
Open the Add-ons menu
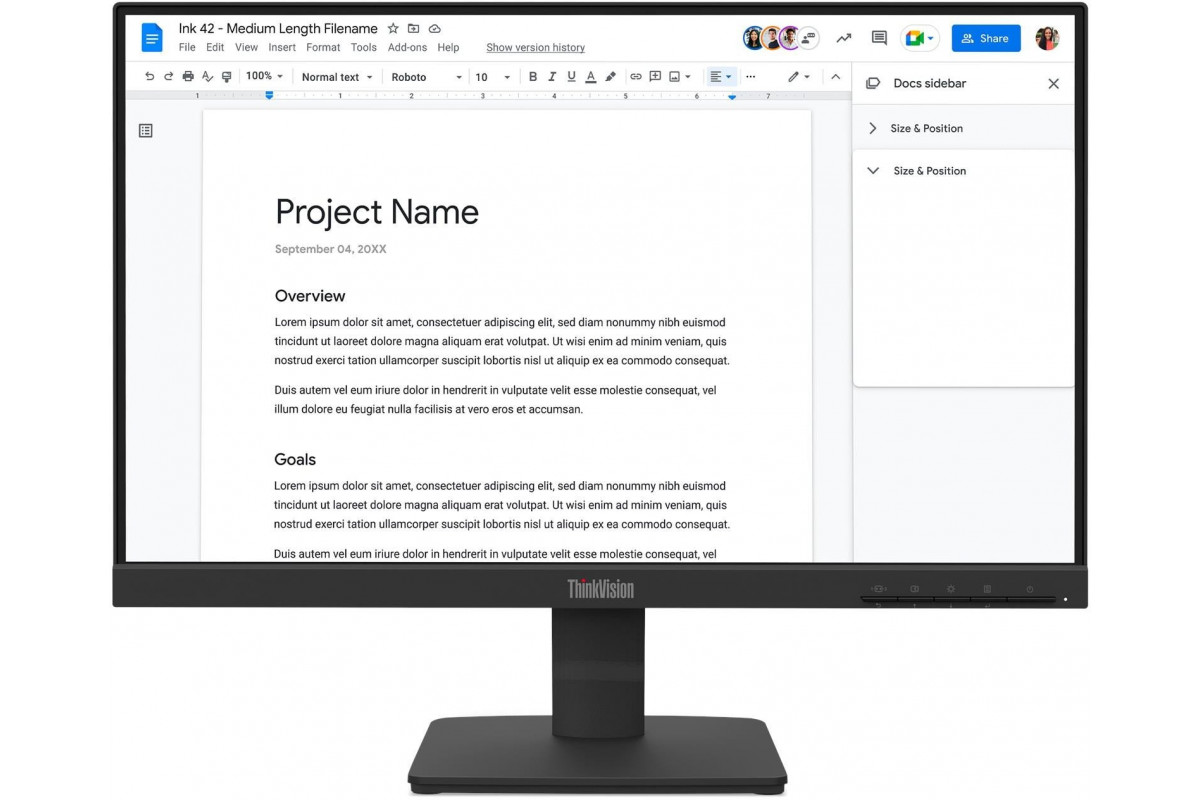(407, 47)
